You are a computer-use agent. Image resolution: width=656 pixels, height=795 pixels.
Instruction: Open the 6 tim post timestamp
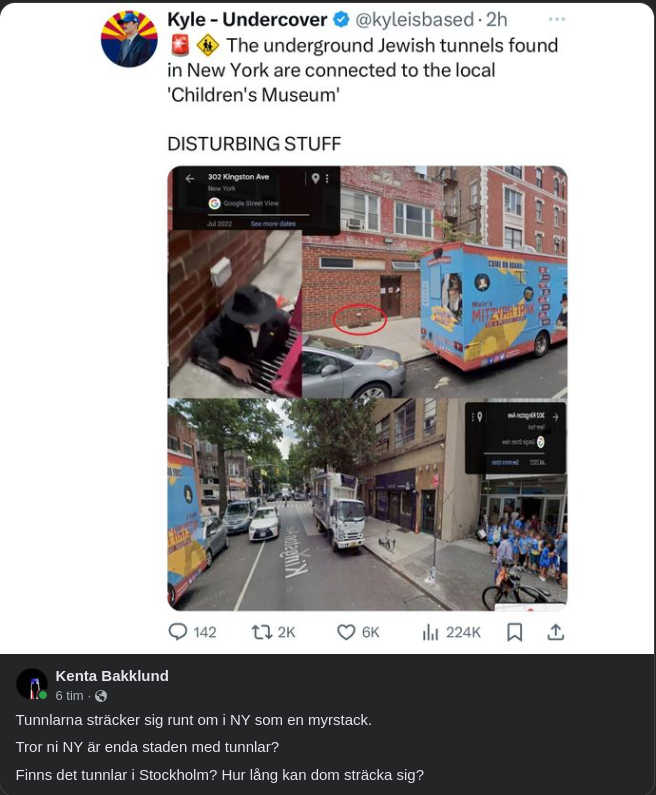click(69, 696)
